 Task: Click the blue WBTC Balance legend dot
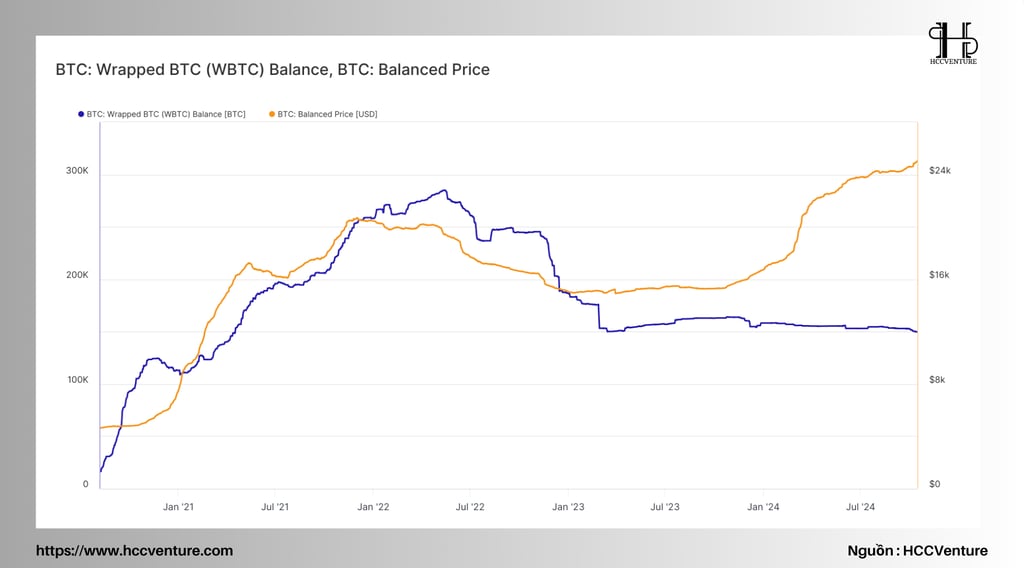click(x=81, y=114)
